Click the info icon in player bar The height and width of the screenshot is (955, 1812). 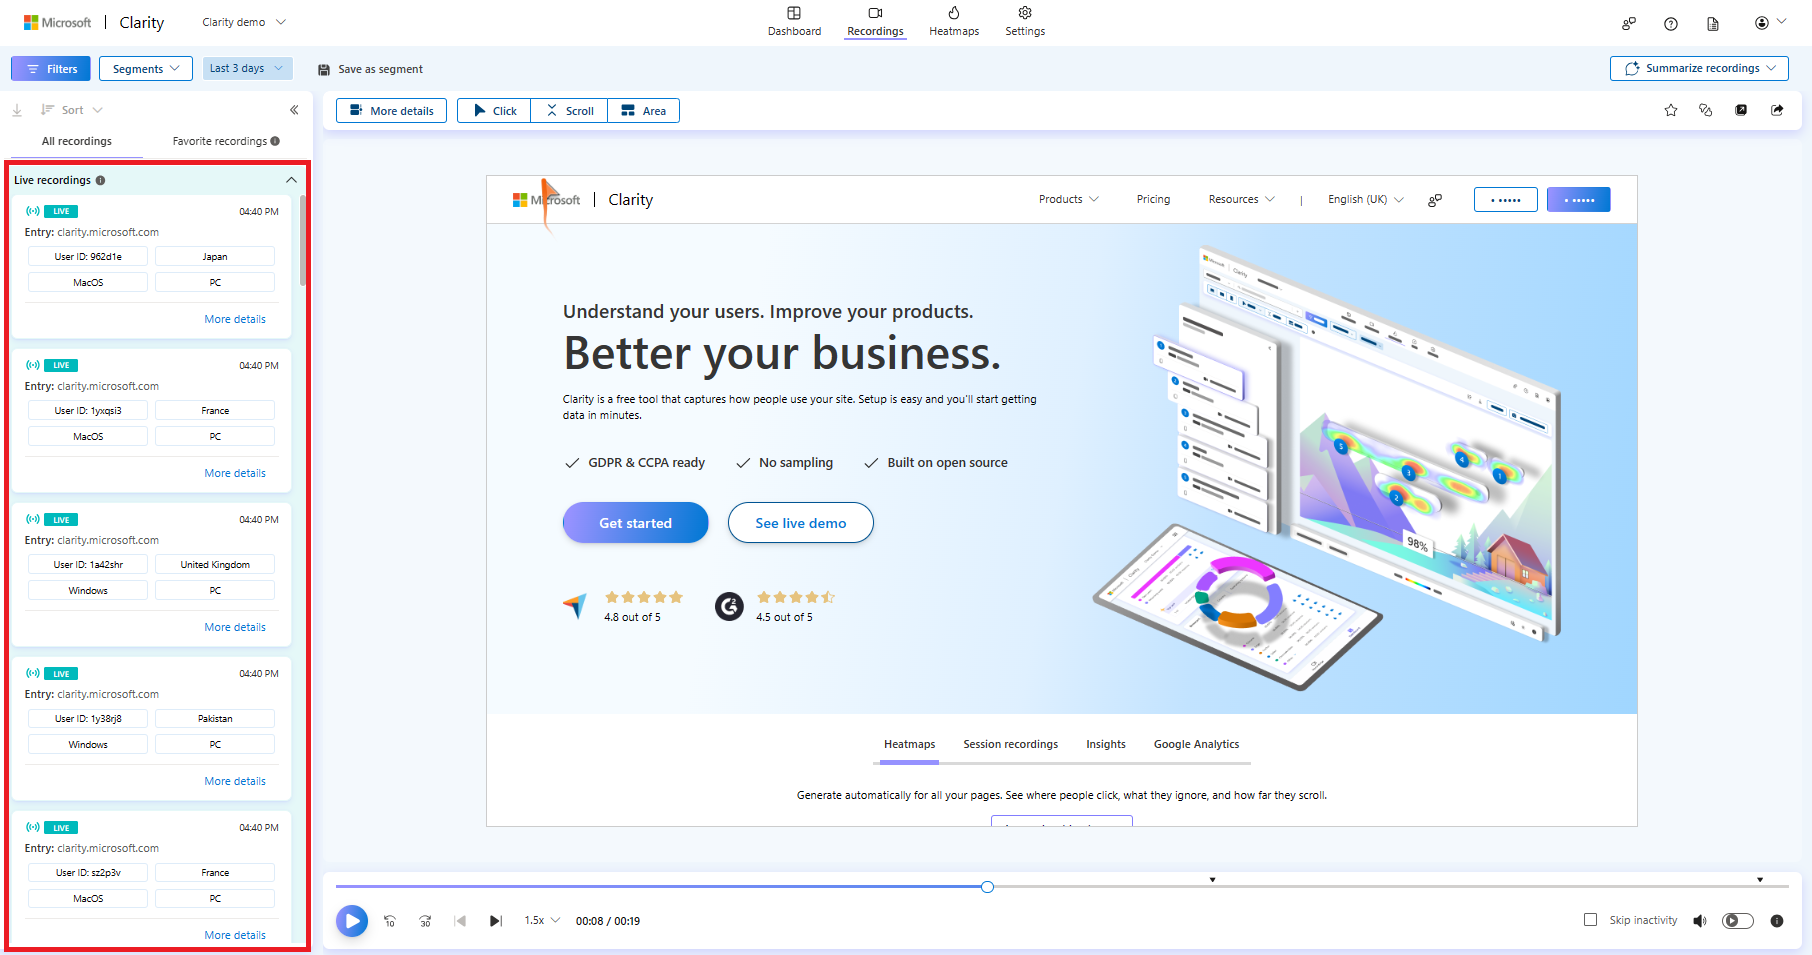pos(1777,921)
